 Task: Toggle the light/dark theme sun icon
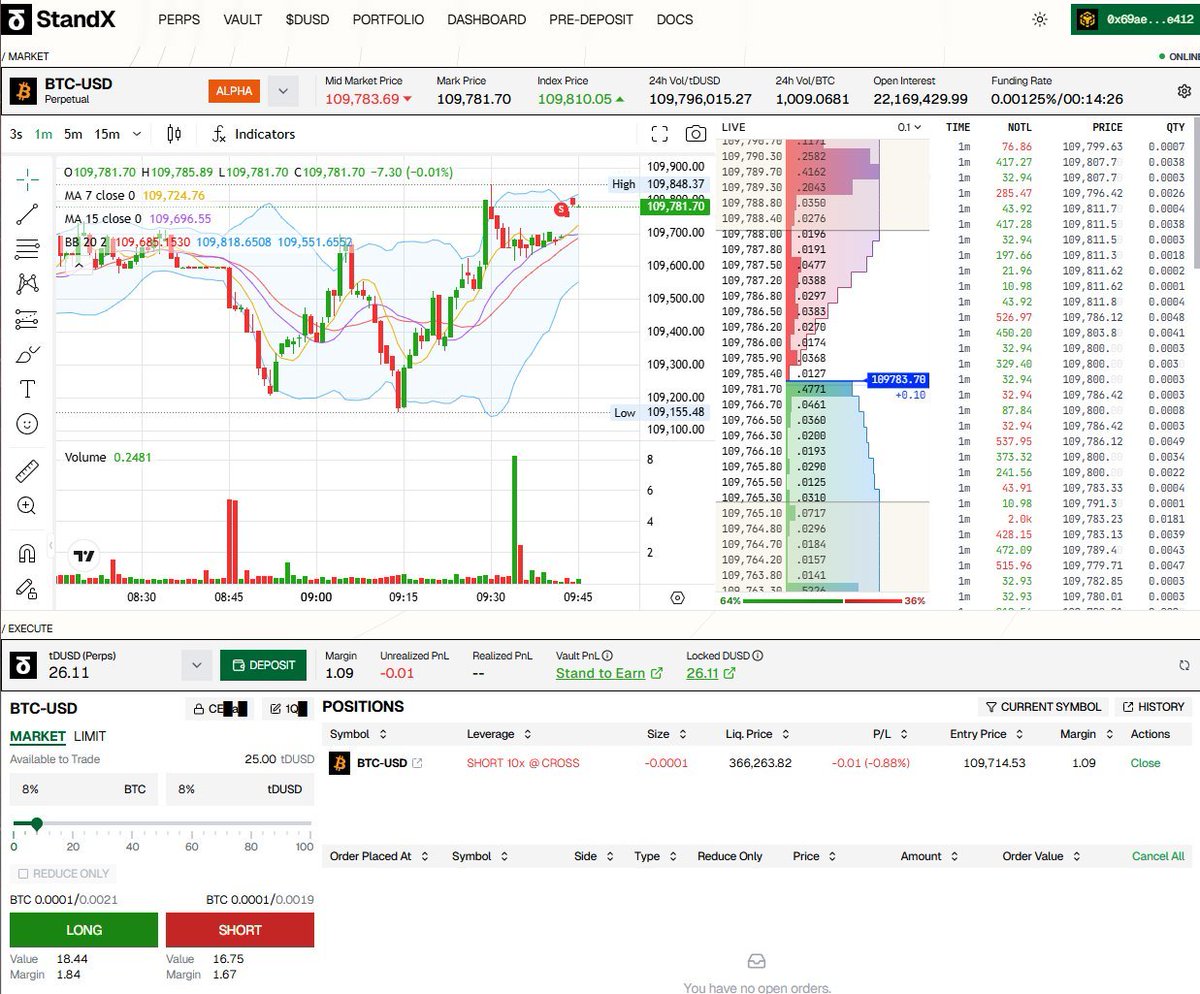pos(1040,19)
